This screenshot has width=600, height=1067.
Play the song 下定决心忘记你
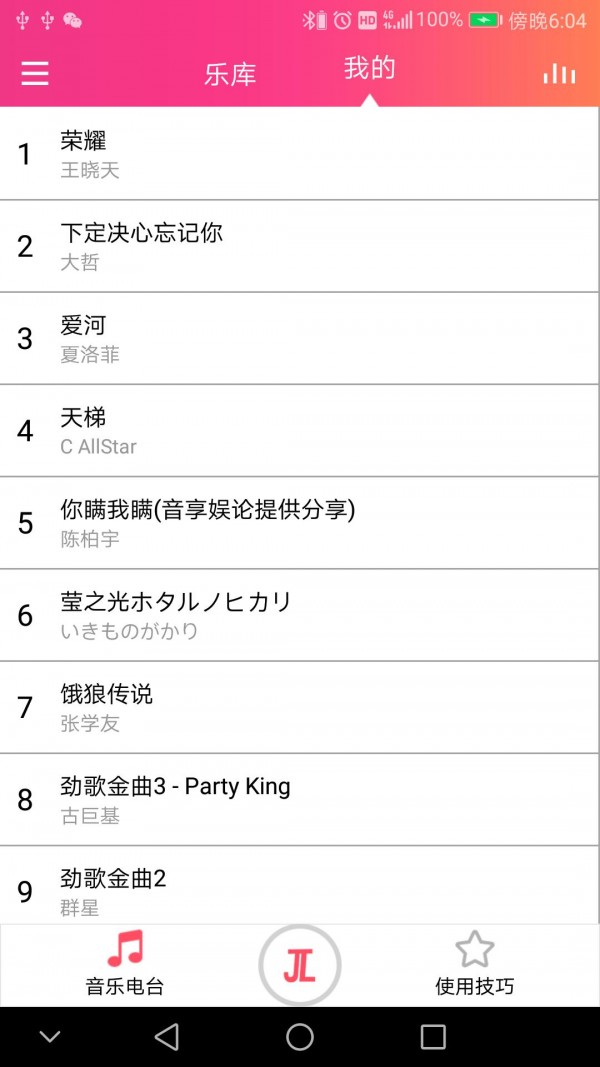pyautogui.click(x=300, y=246)
